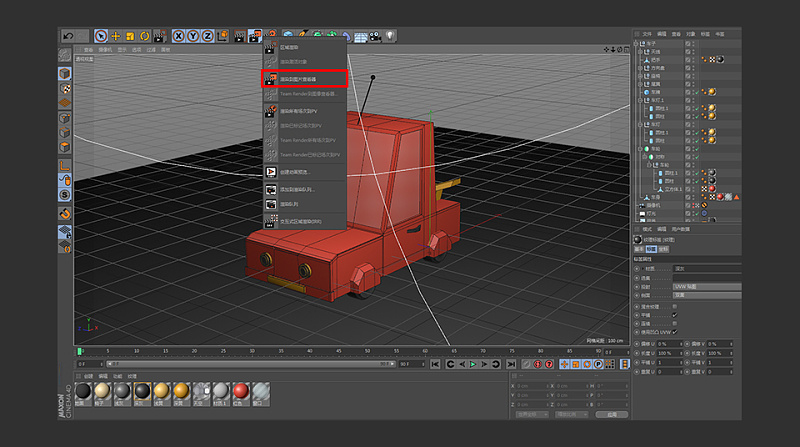This screenshot has width=800, height=447.
Task: Click the Apply button in Coordinates panel
Action: click(612, 414)
